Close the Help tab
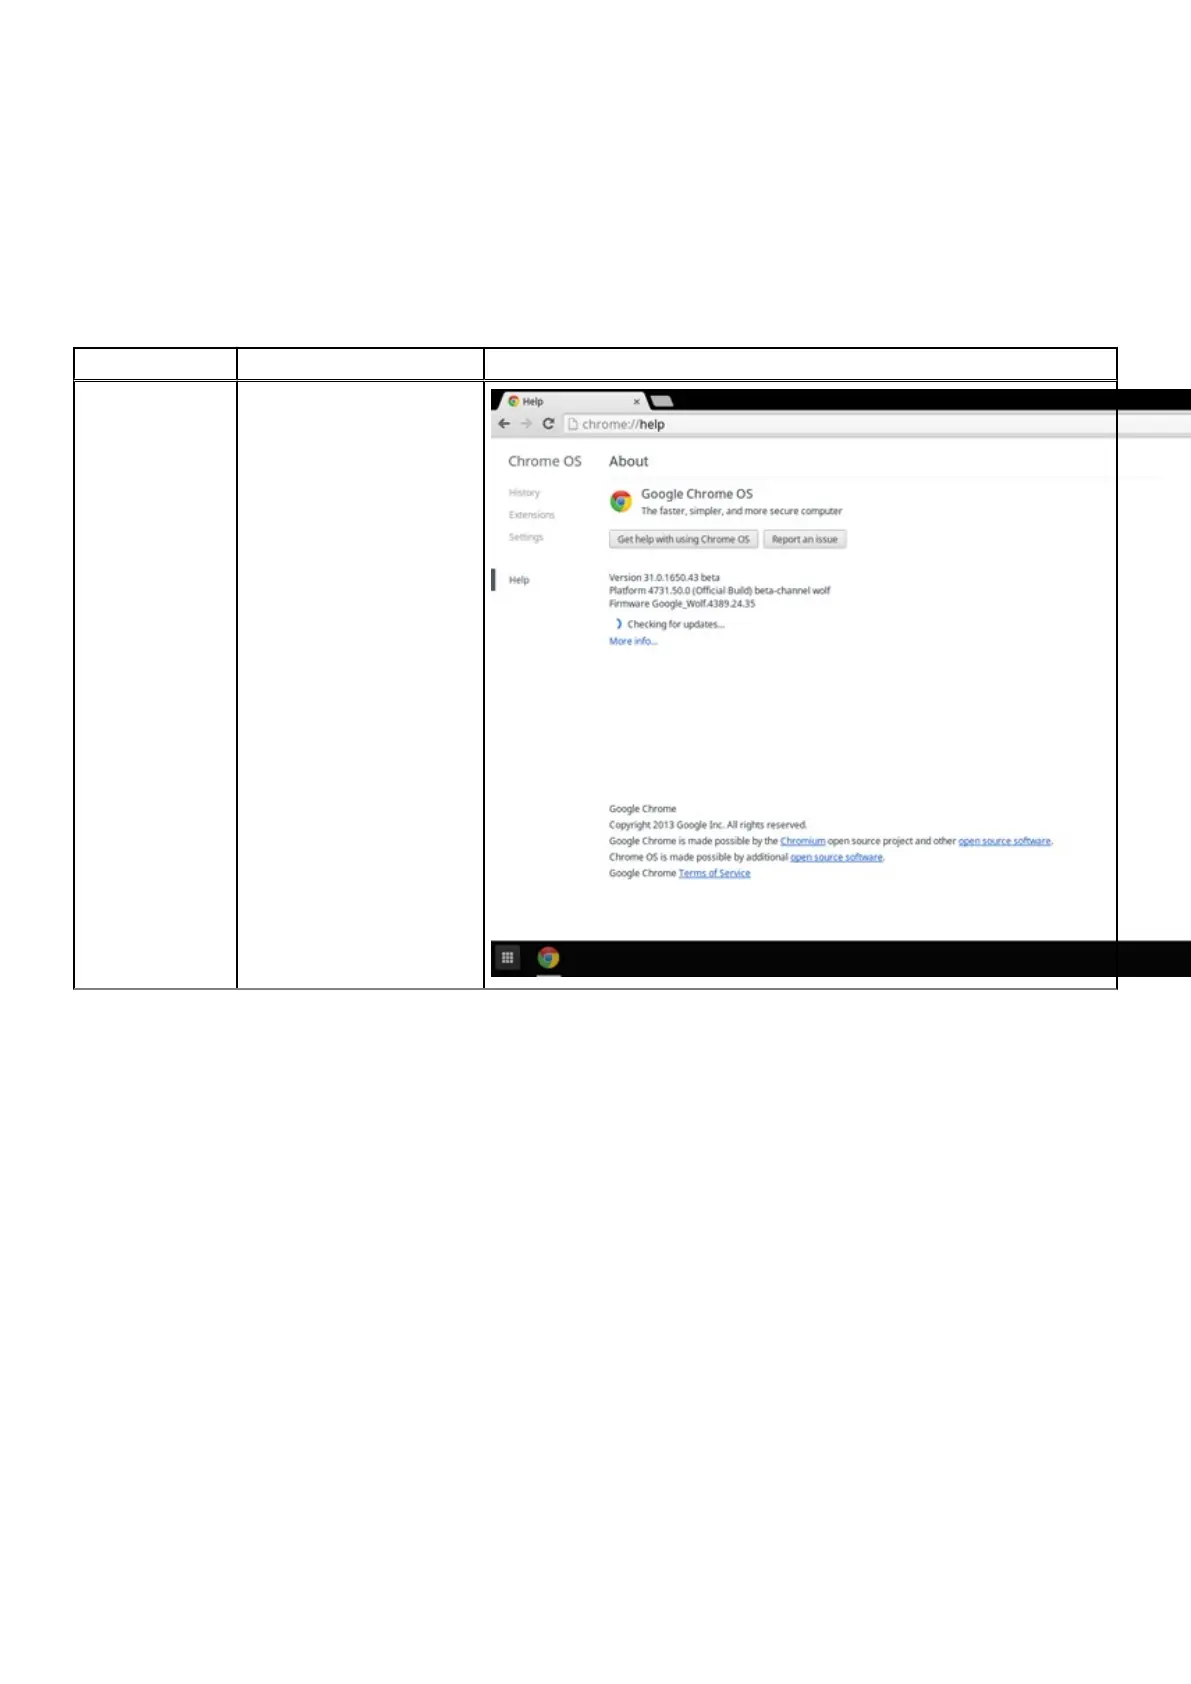1191x1684 pixels. point(636,402)
